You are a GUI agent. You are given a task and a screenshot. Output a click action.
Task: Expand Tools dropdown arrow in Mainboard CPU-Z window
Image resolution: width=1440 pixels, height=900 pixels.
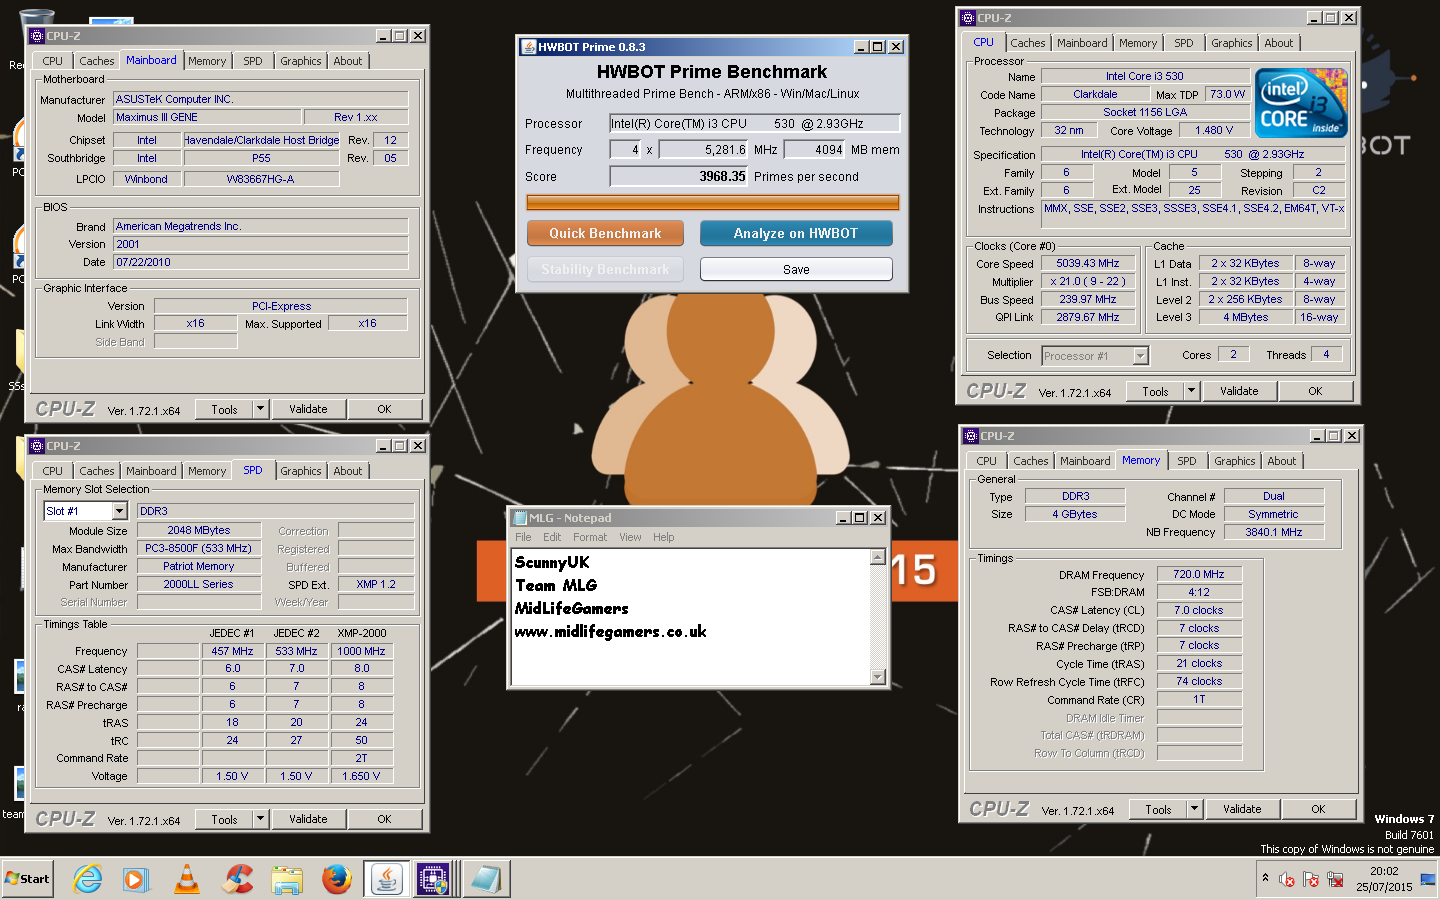(260, 409)
